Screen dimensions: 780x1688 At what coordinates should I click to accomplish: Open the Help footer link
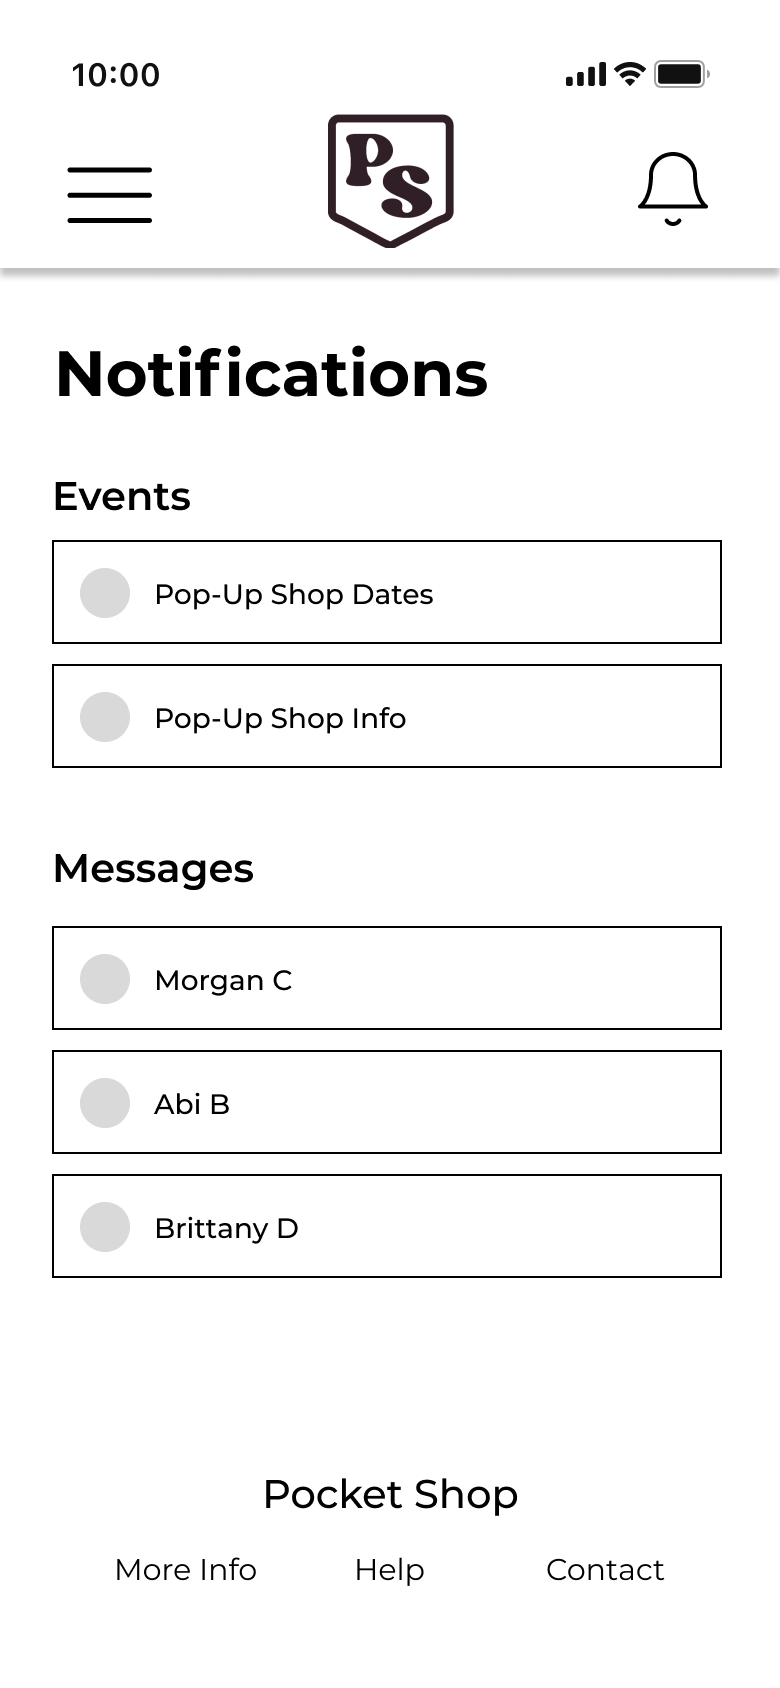pyautogui.click(x=389, y=1571)
